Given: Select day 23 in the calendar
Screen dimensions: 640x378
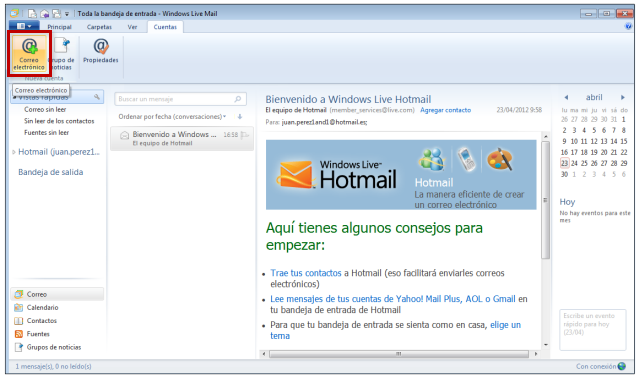Looking at the screenshot, I should 564,163.
